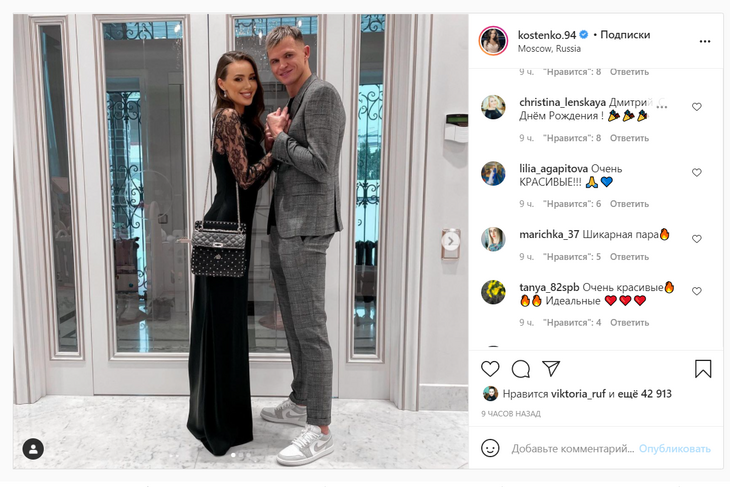Image resolution: width=730 pixels, height=487 pixels.
Task: Click Опубликовать to post comment
Action: point(674,449)
